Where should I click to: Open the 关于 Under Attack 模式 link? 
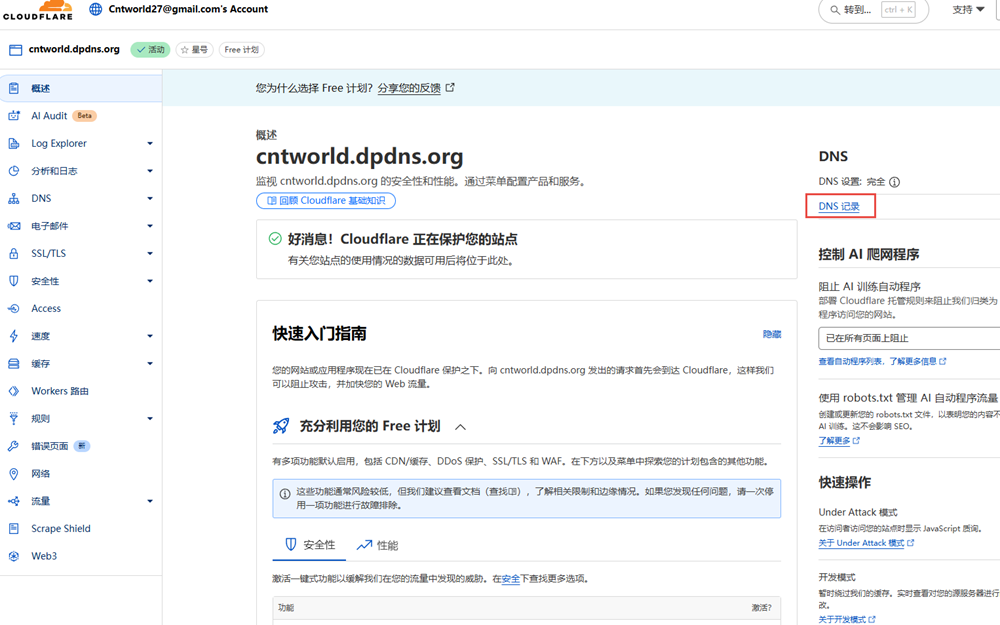862,543
